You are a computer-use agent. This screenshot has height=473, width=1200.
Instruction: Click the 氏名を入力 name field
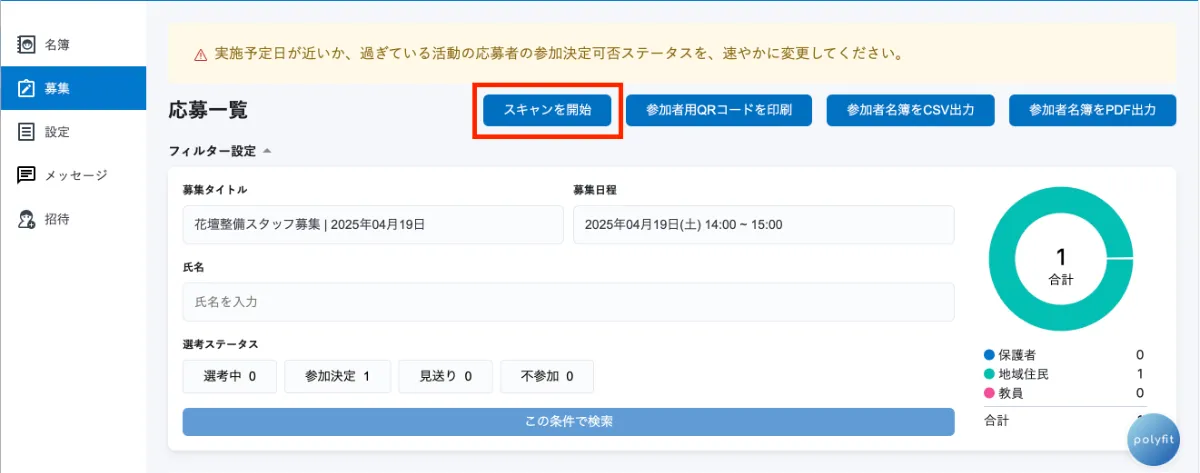click(568, 302)
